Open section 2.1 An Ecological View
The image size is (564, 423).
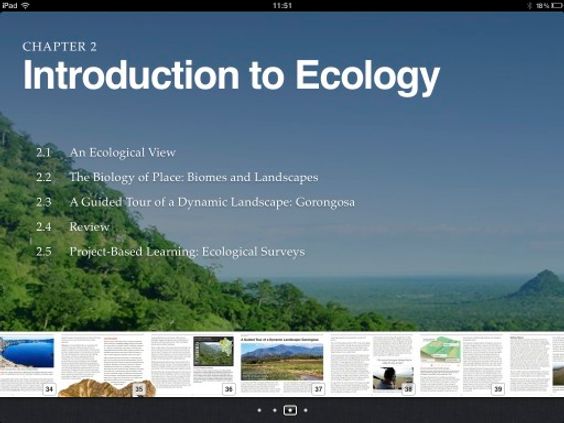point(105,153)
